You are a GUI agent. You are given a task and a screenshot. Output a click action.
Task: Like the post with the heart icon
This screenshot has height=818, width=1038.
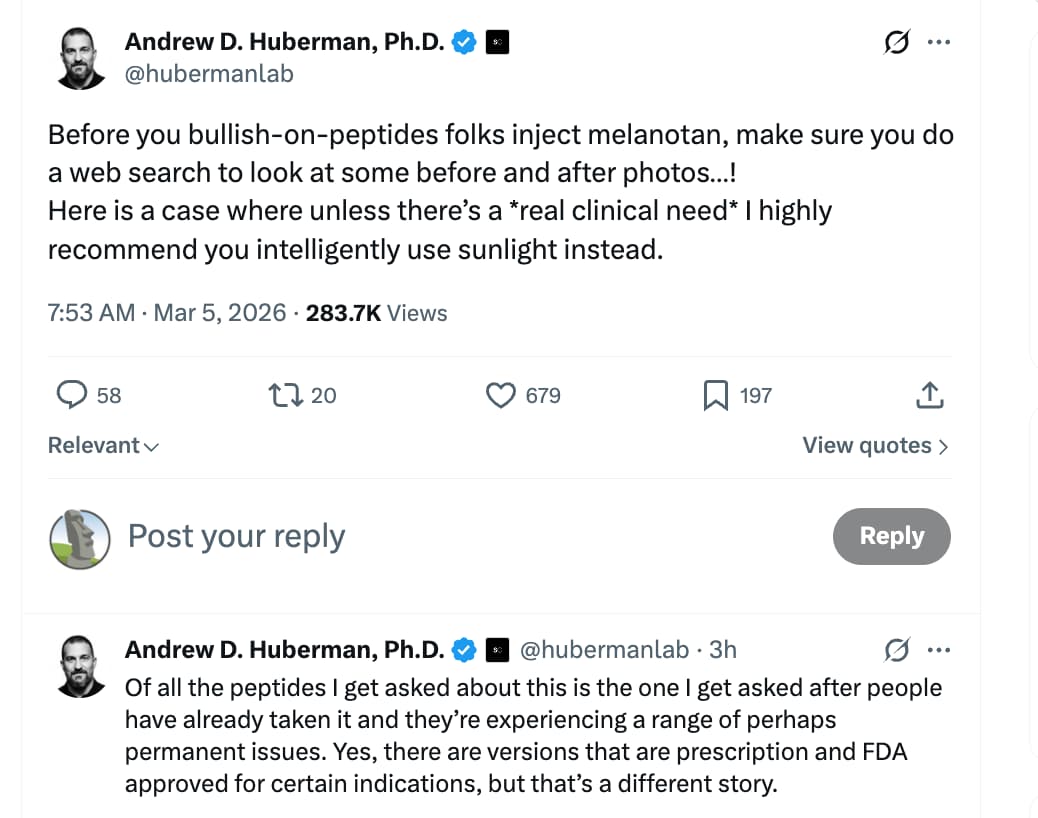click(x=500, y=396)
